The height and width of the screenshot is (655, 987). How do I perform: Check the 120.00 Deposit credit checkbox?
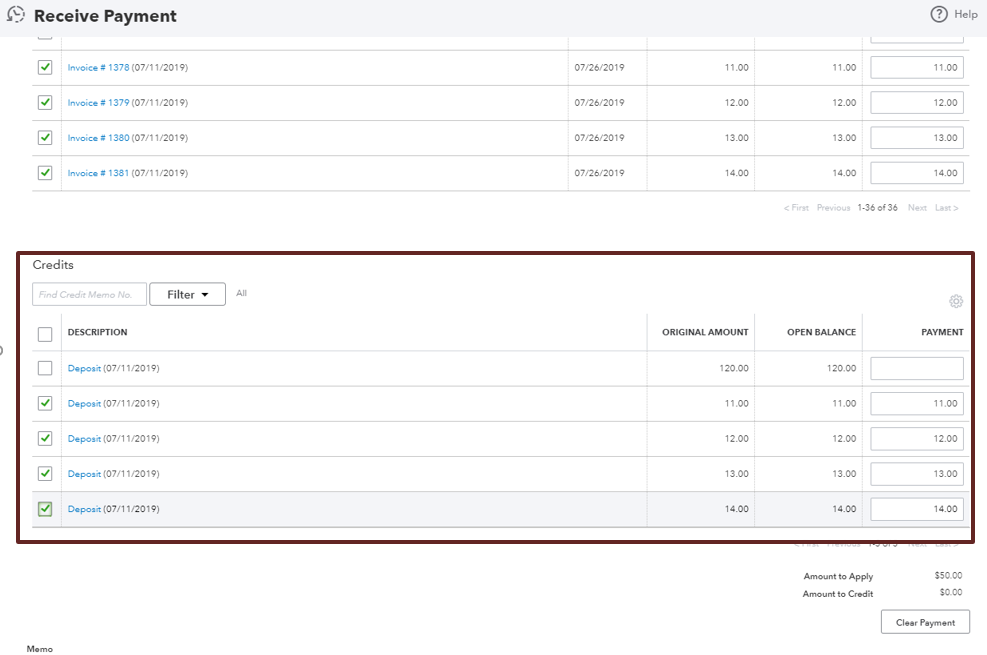pos(45,368)
